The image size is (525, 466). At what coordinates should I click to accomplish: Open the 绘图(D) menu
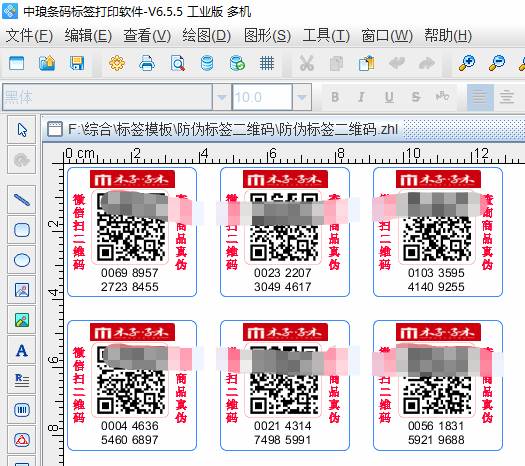[206, 35]
